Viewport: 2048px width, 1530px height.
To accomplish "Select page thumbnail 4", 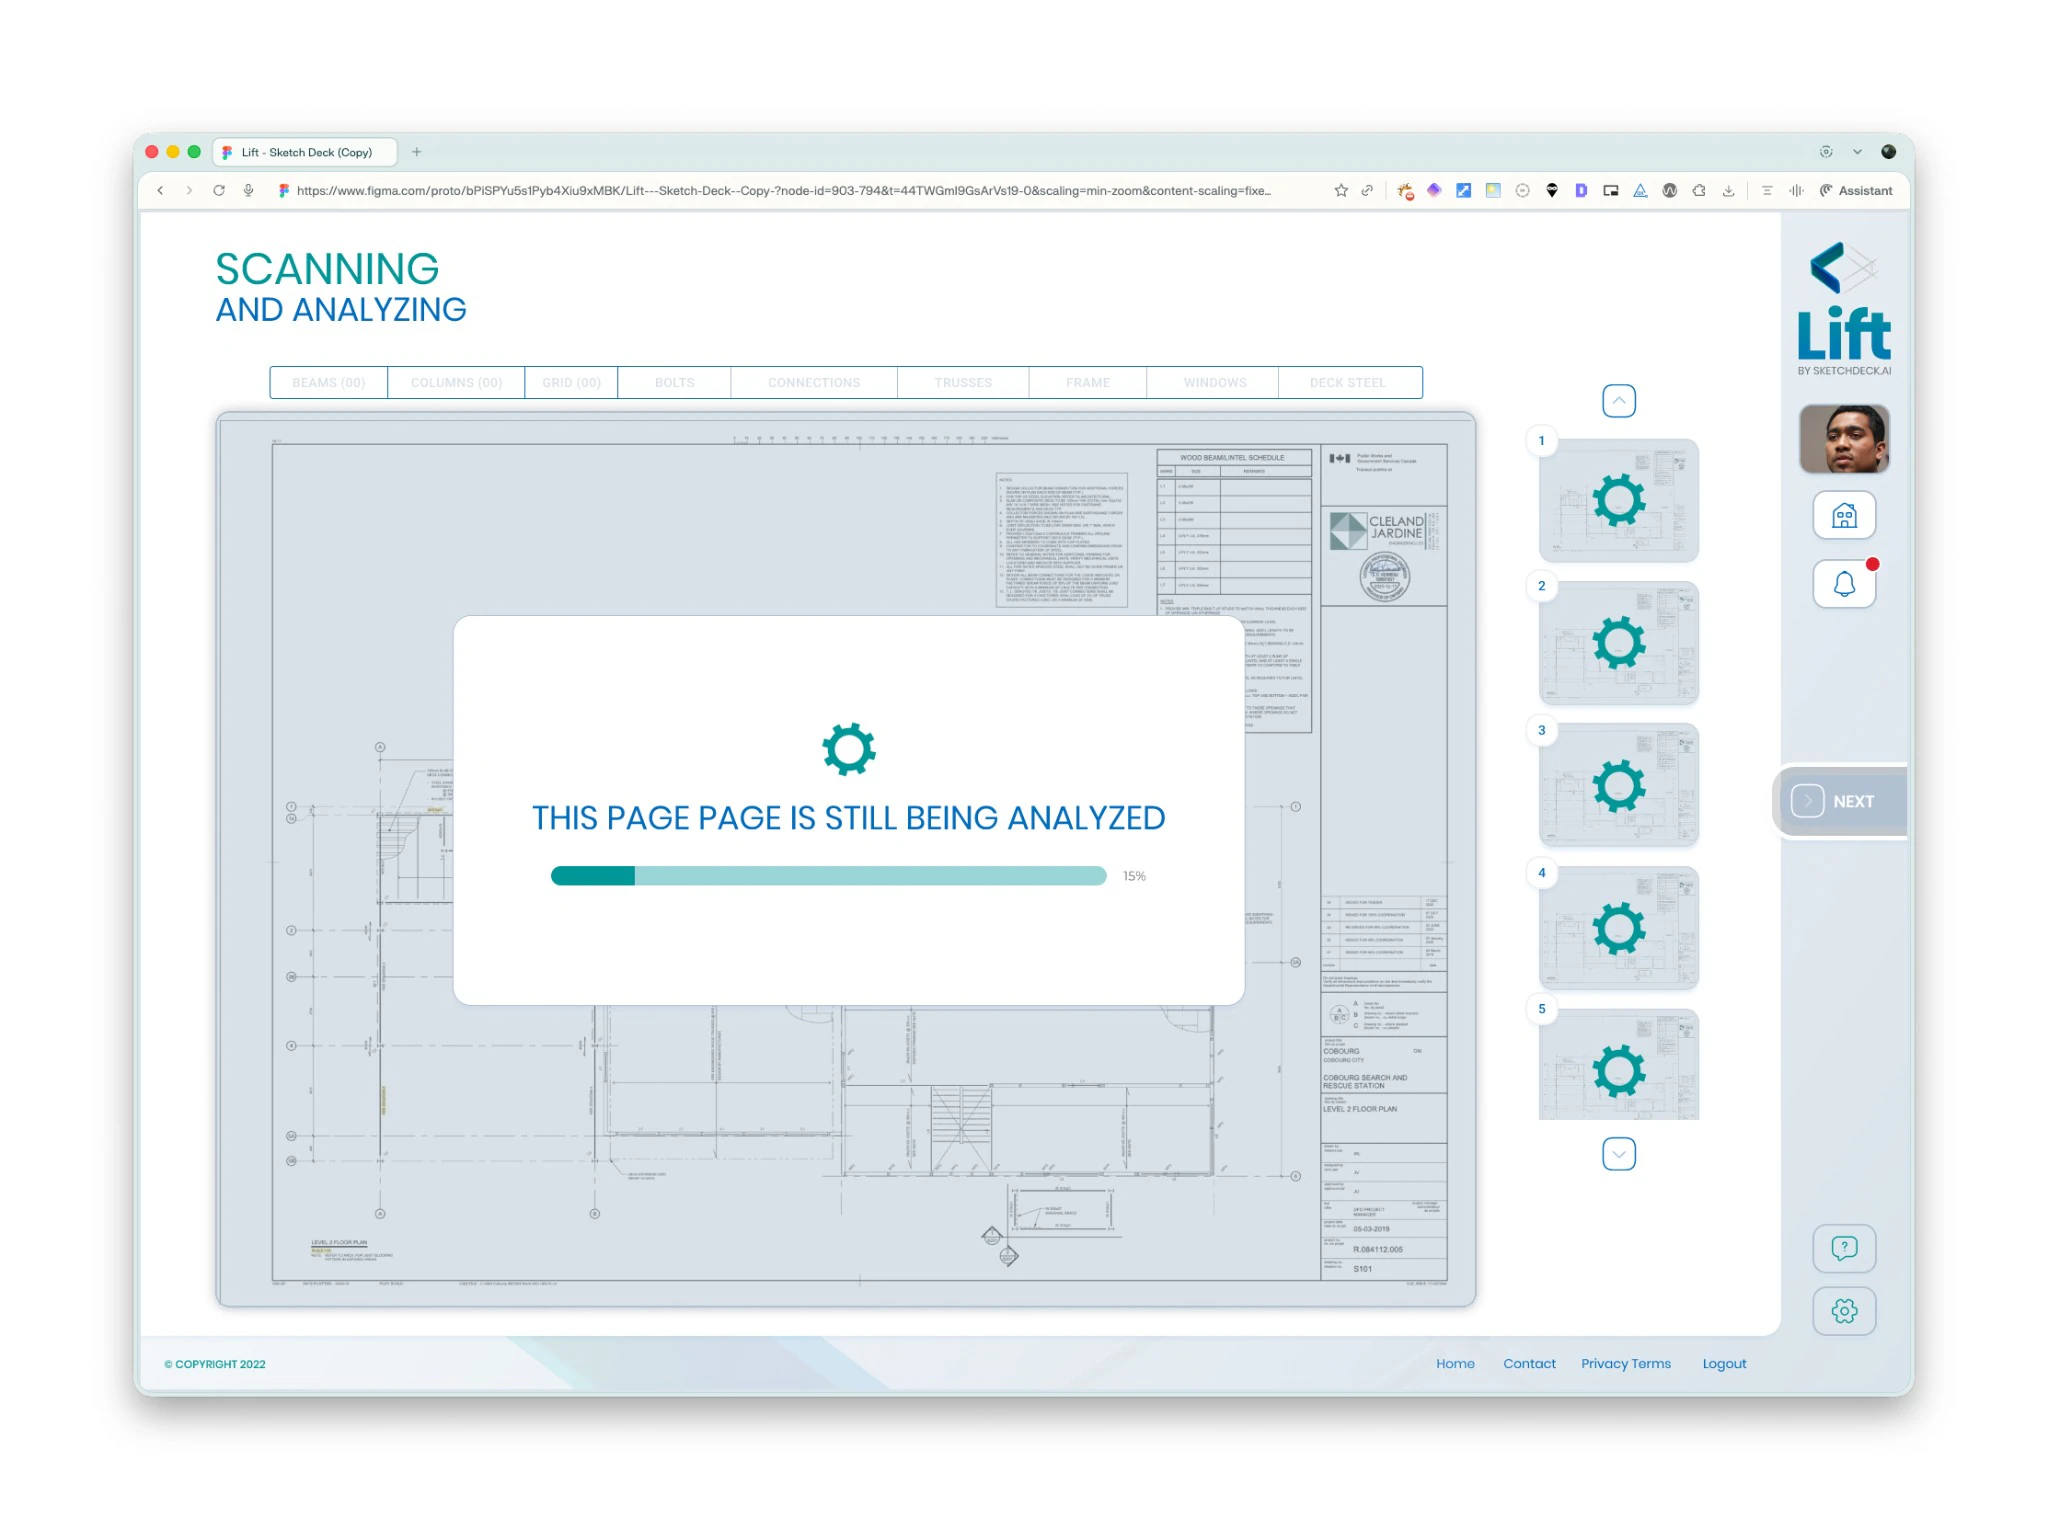I will [1619, 928].
